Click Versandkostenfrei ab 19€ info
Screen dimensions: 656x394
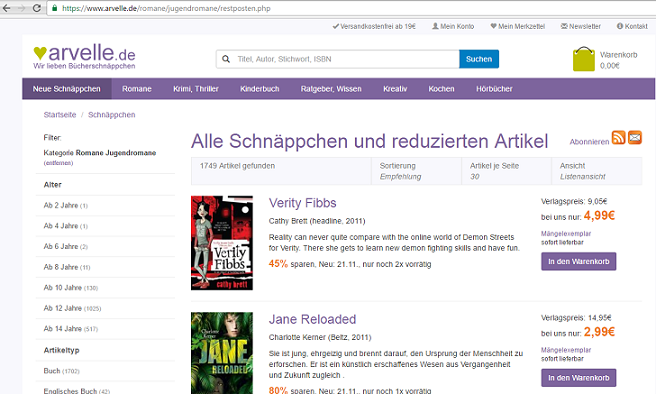374,26
